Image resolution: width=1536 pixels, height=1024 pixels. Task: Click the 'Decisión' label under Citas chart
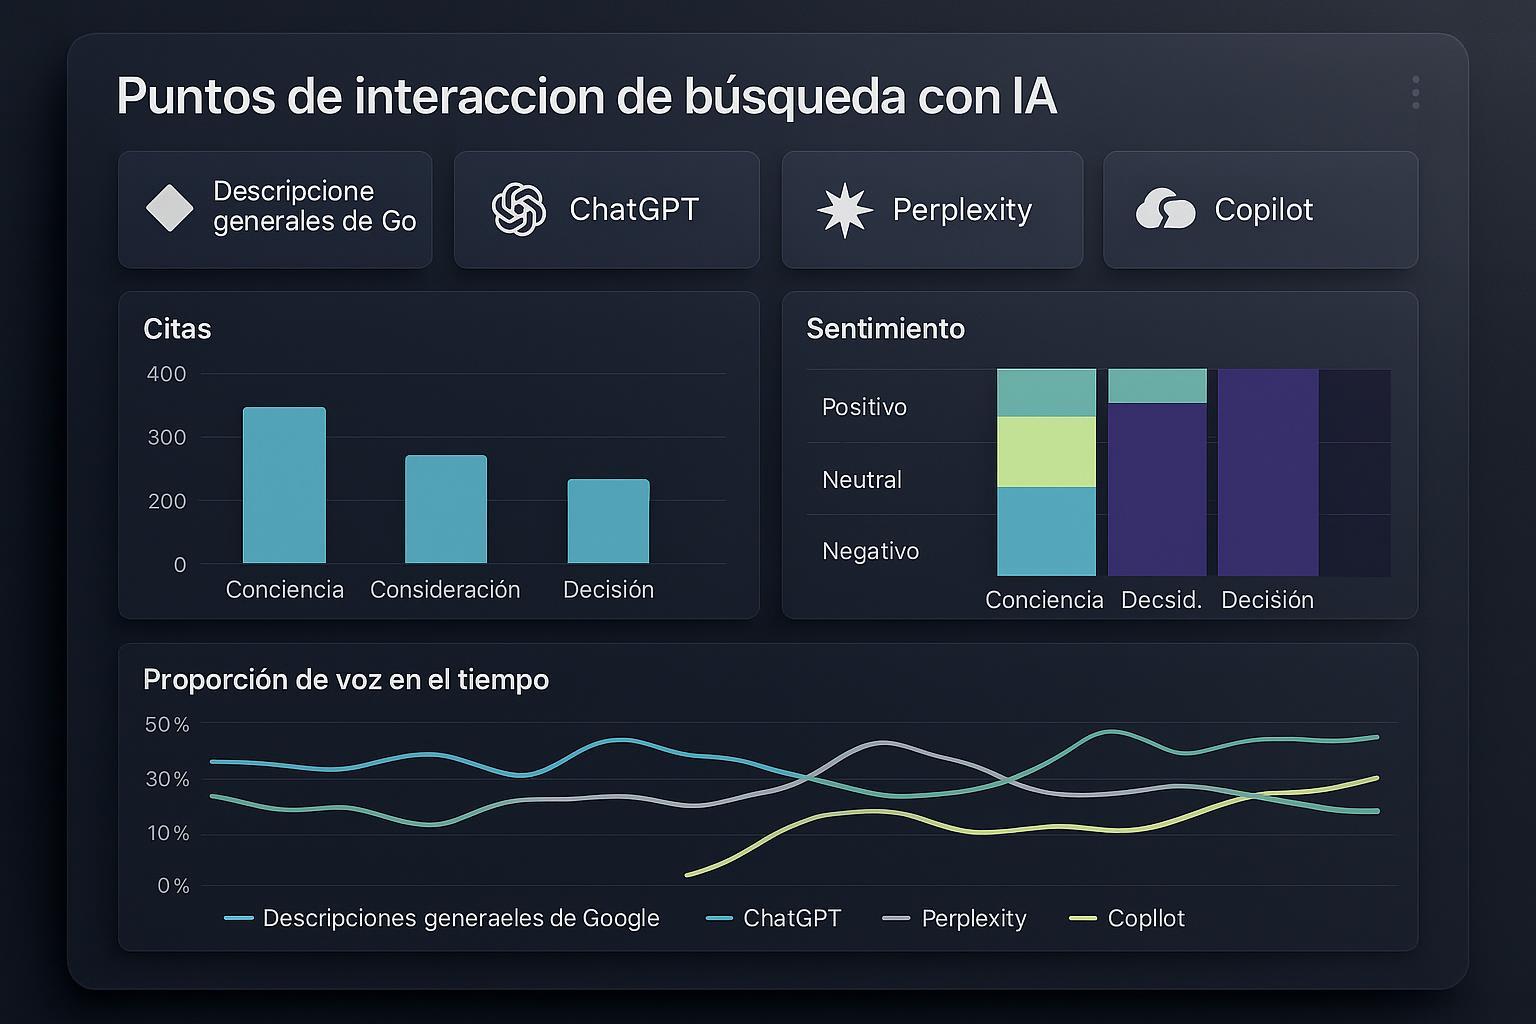click(608, 590)
